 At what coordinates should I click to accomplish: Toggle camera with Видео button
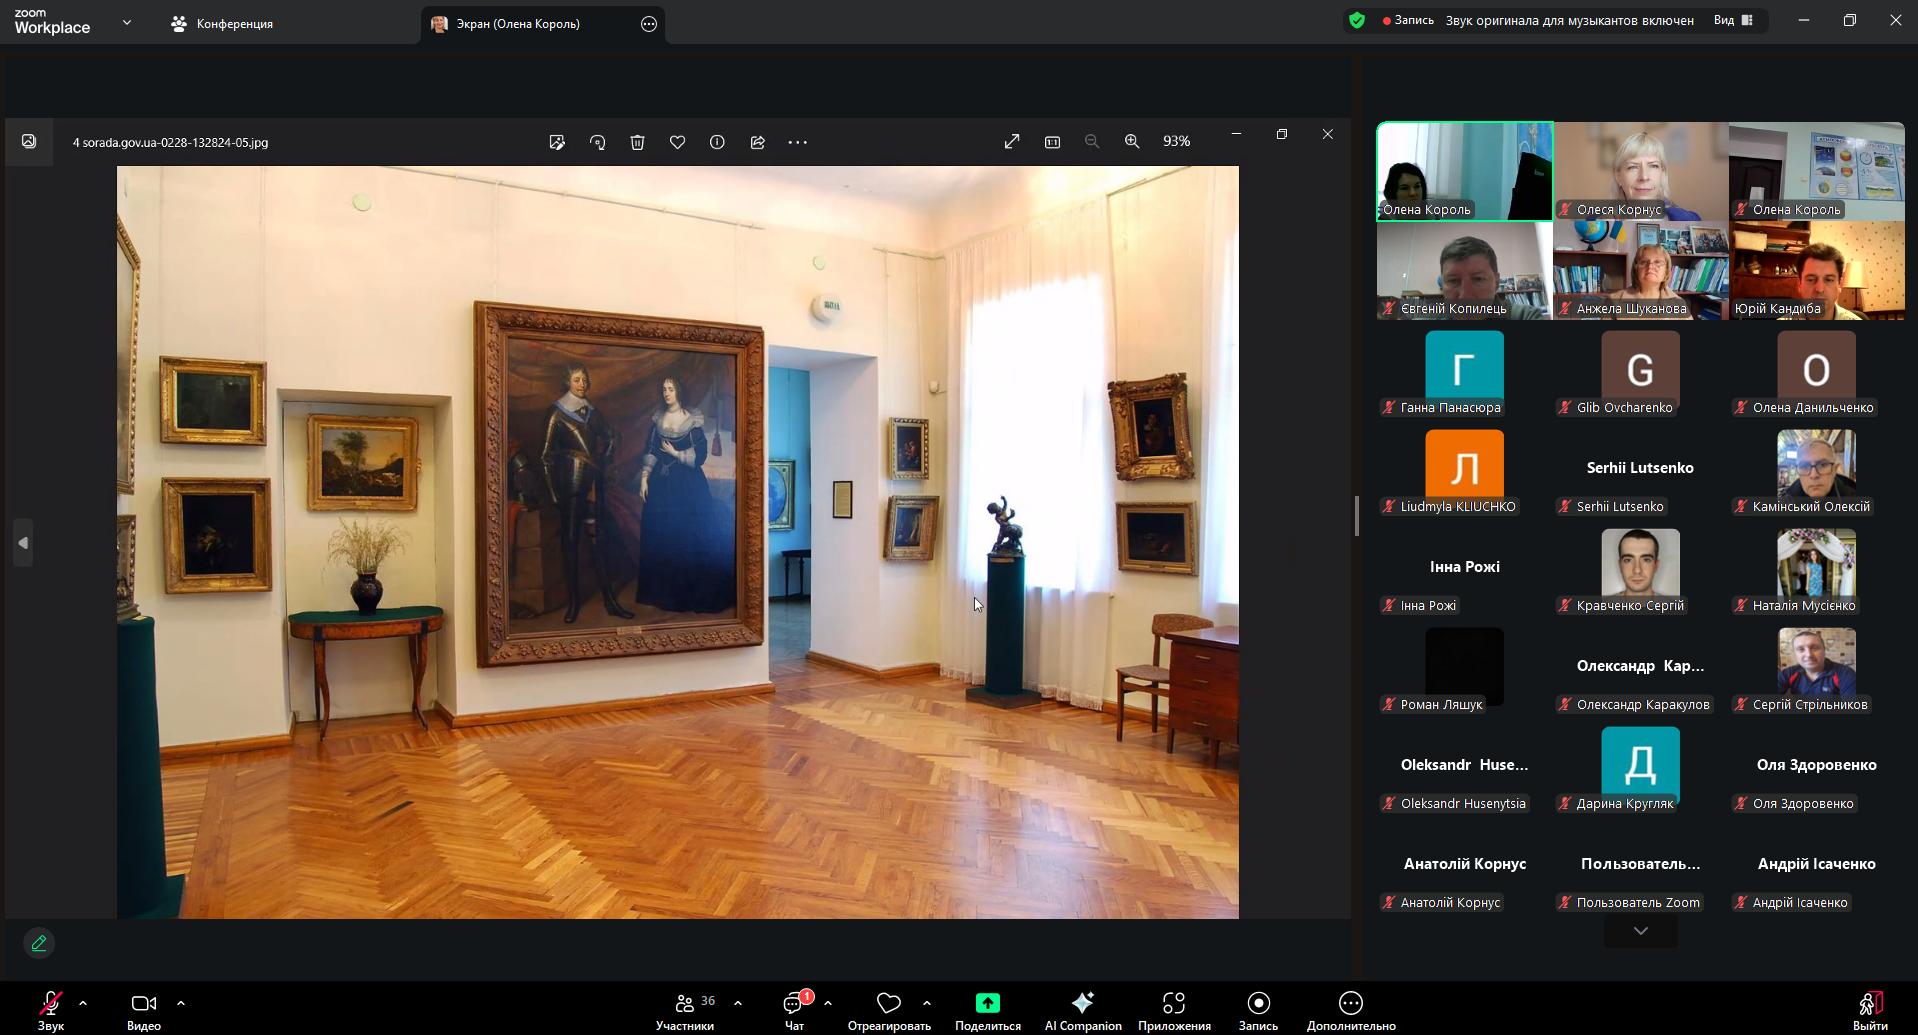coord(144,1010)
